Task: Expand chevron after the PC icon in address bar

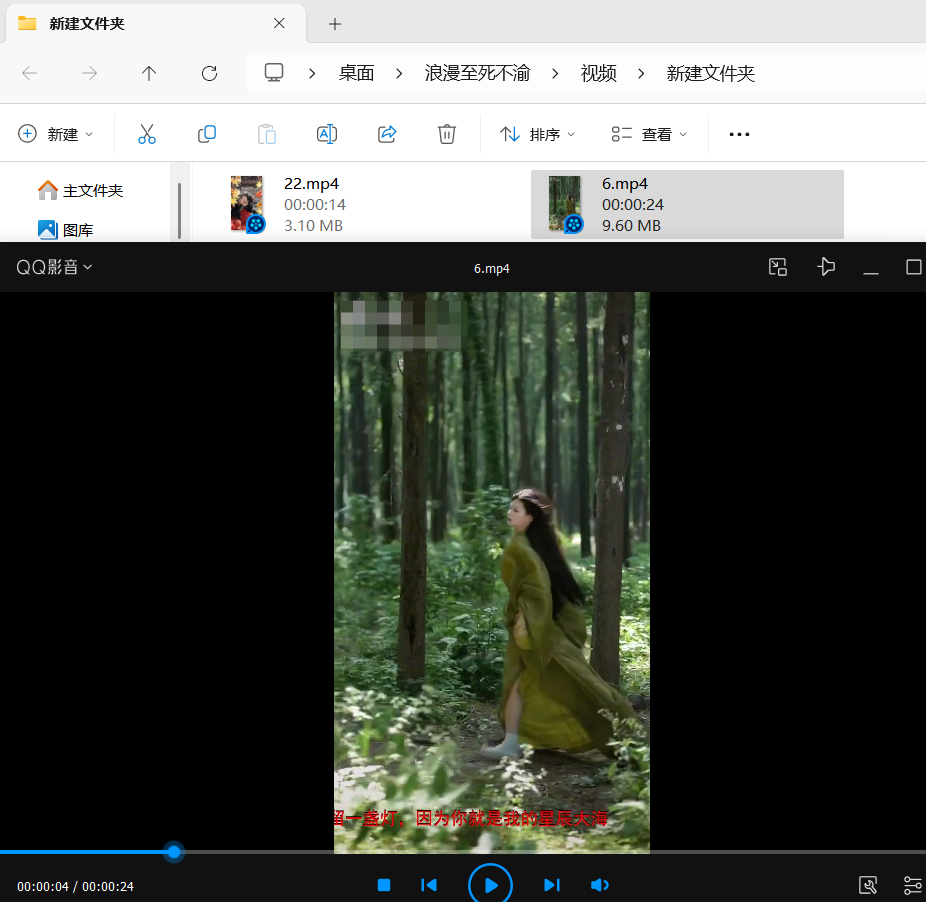Action: 312,74
